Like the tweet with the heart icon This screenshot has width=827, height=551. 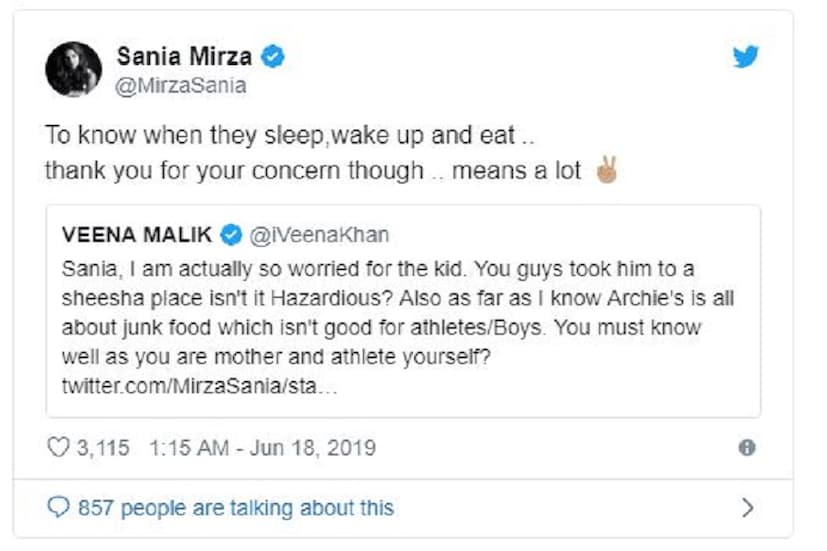click(x=59, y=447)
